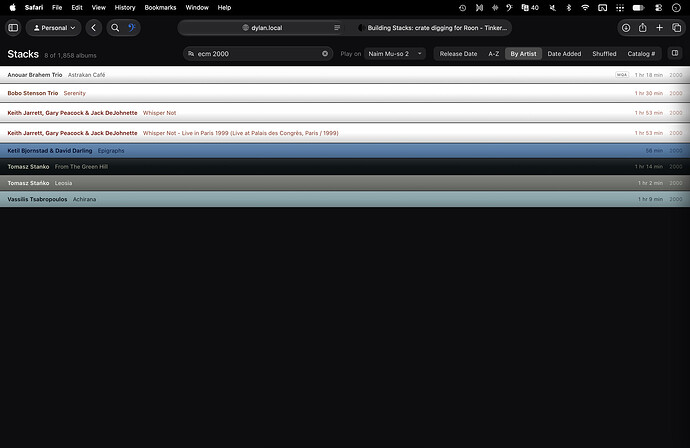The width and height of the screenshot is (690, 448).
Task: Click the MQA badge on Astrakan Café
Action: (622, 75)
